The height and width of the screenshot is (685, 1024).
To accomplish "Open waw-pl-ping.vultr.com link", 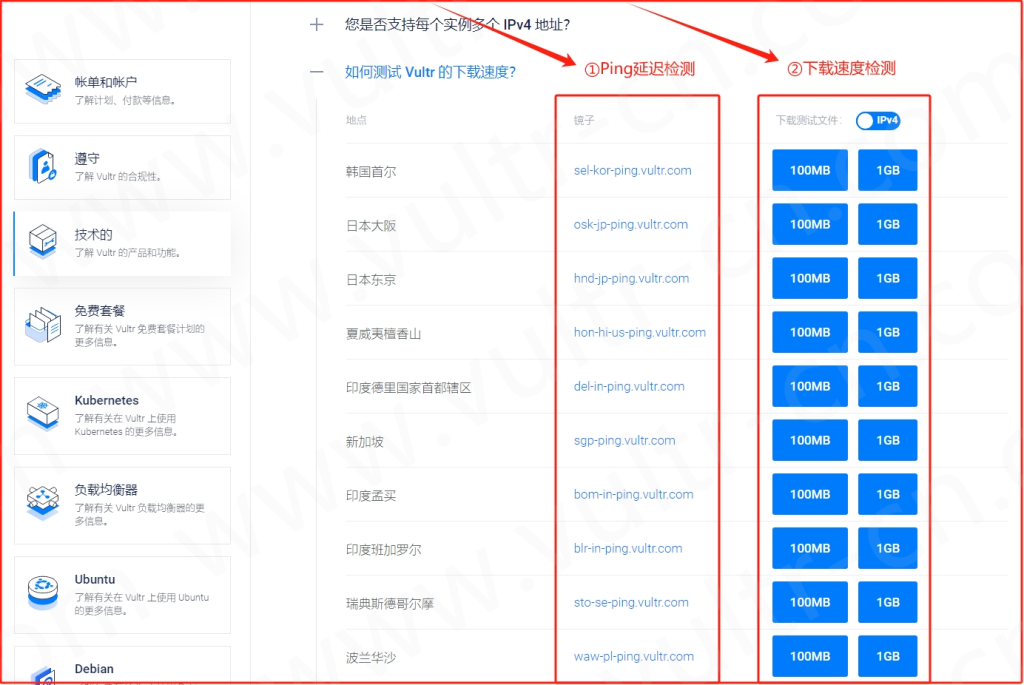I will (x=633, y=657).
